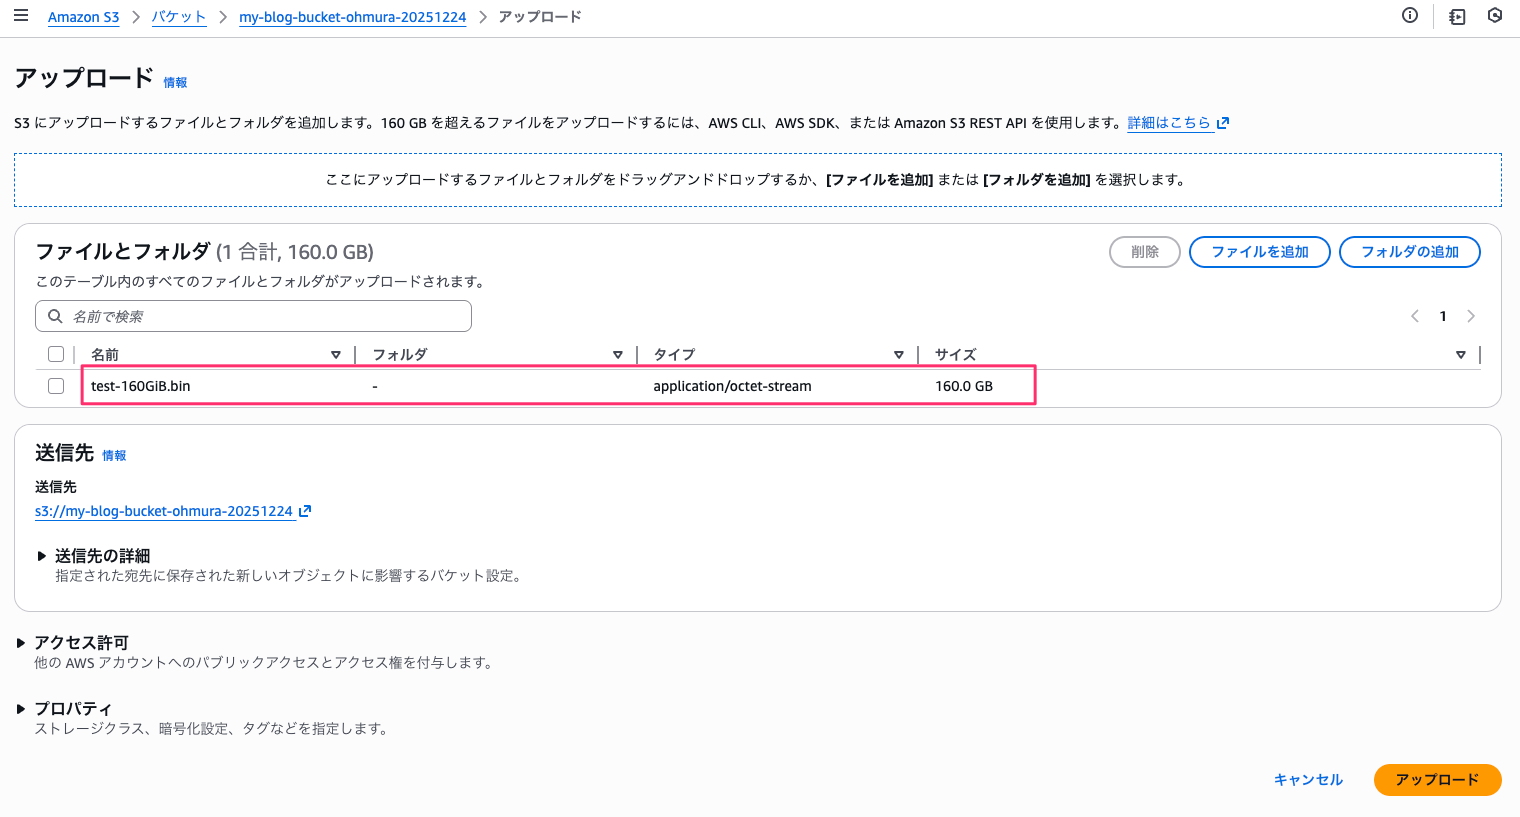The height and width of the screenshot is (817, 1520).
Task: Go to next page using the right chevron
Action: (x=1471, y=316)
